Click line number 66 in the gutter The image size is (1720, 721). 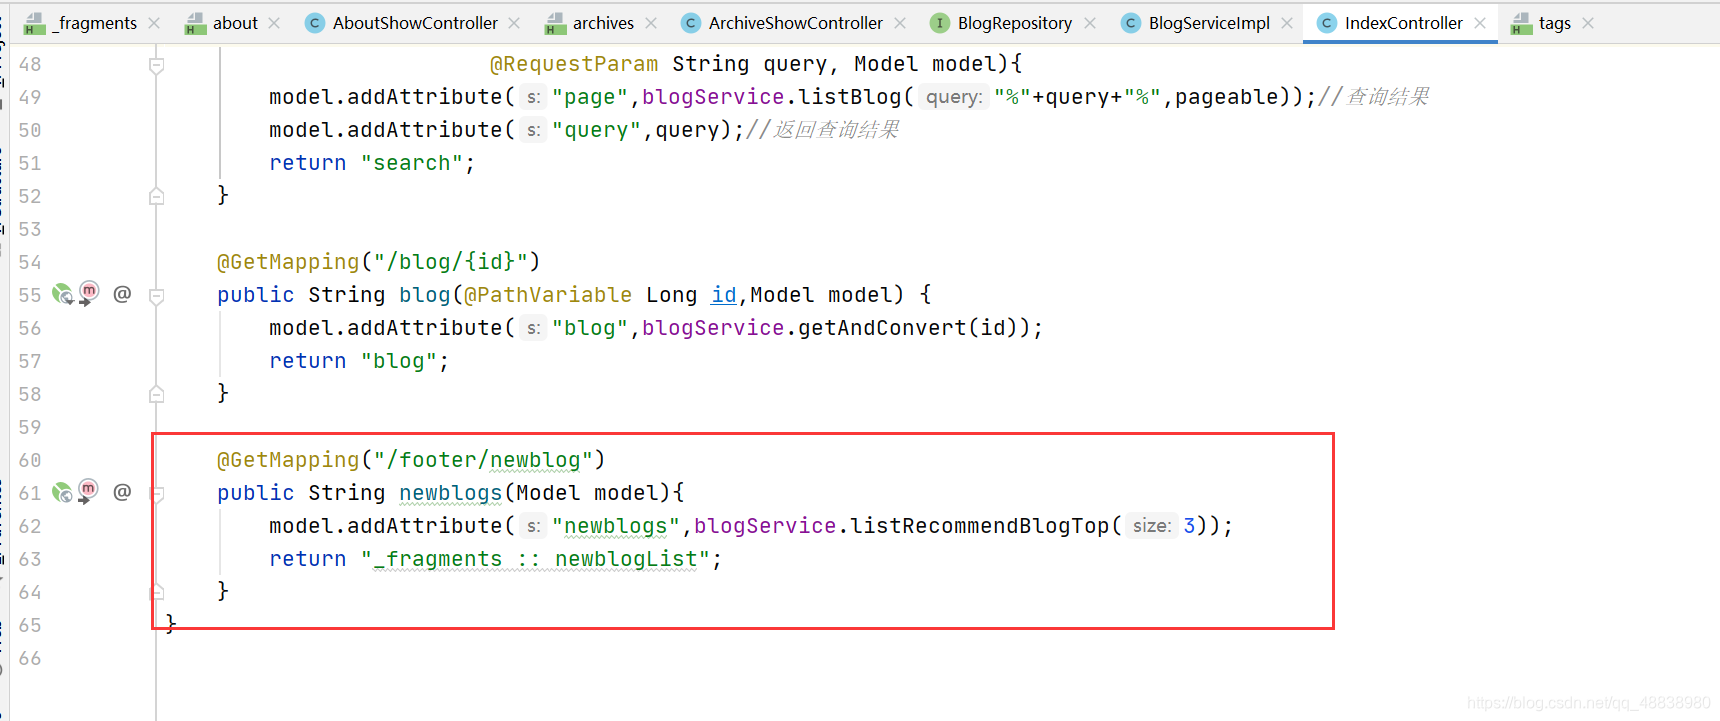pos(30,658)
